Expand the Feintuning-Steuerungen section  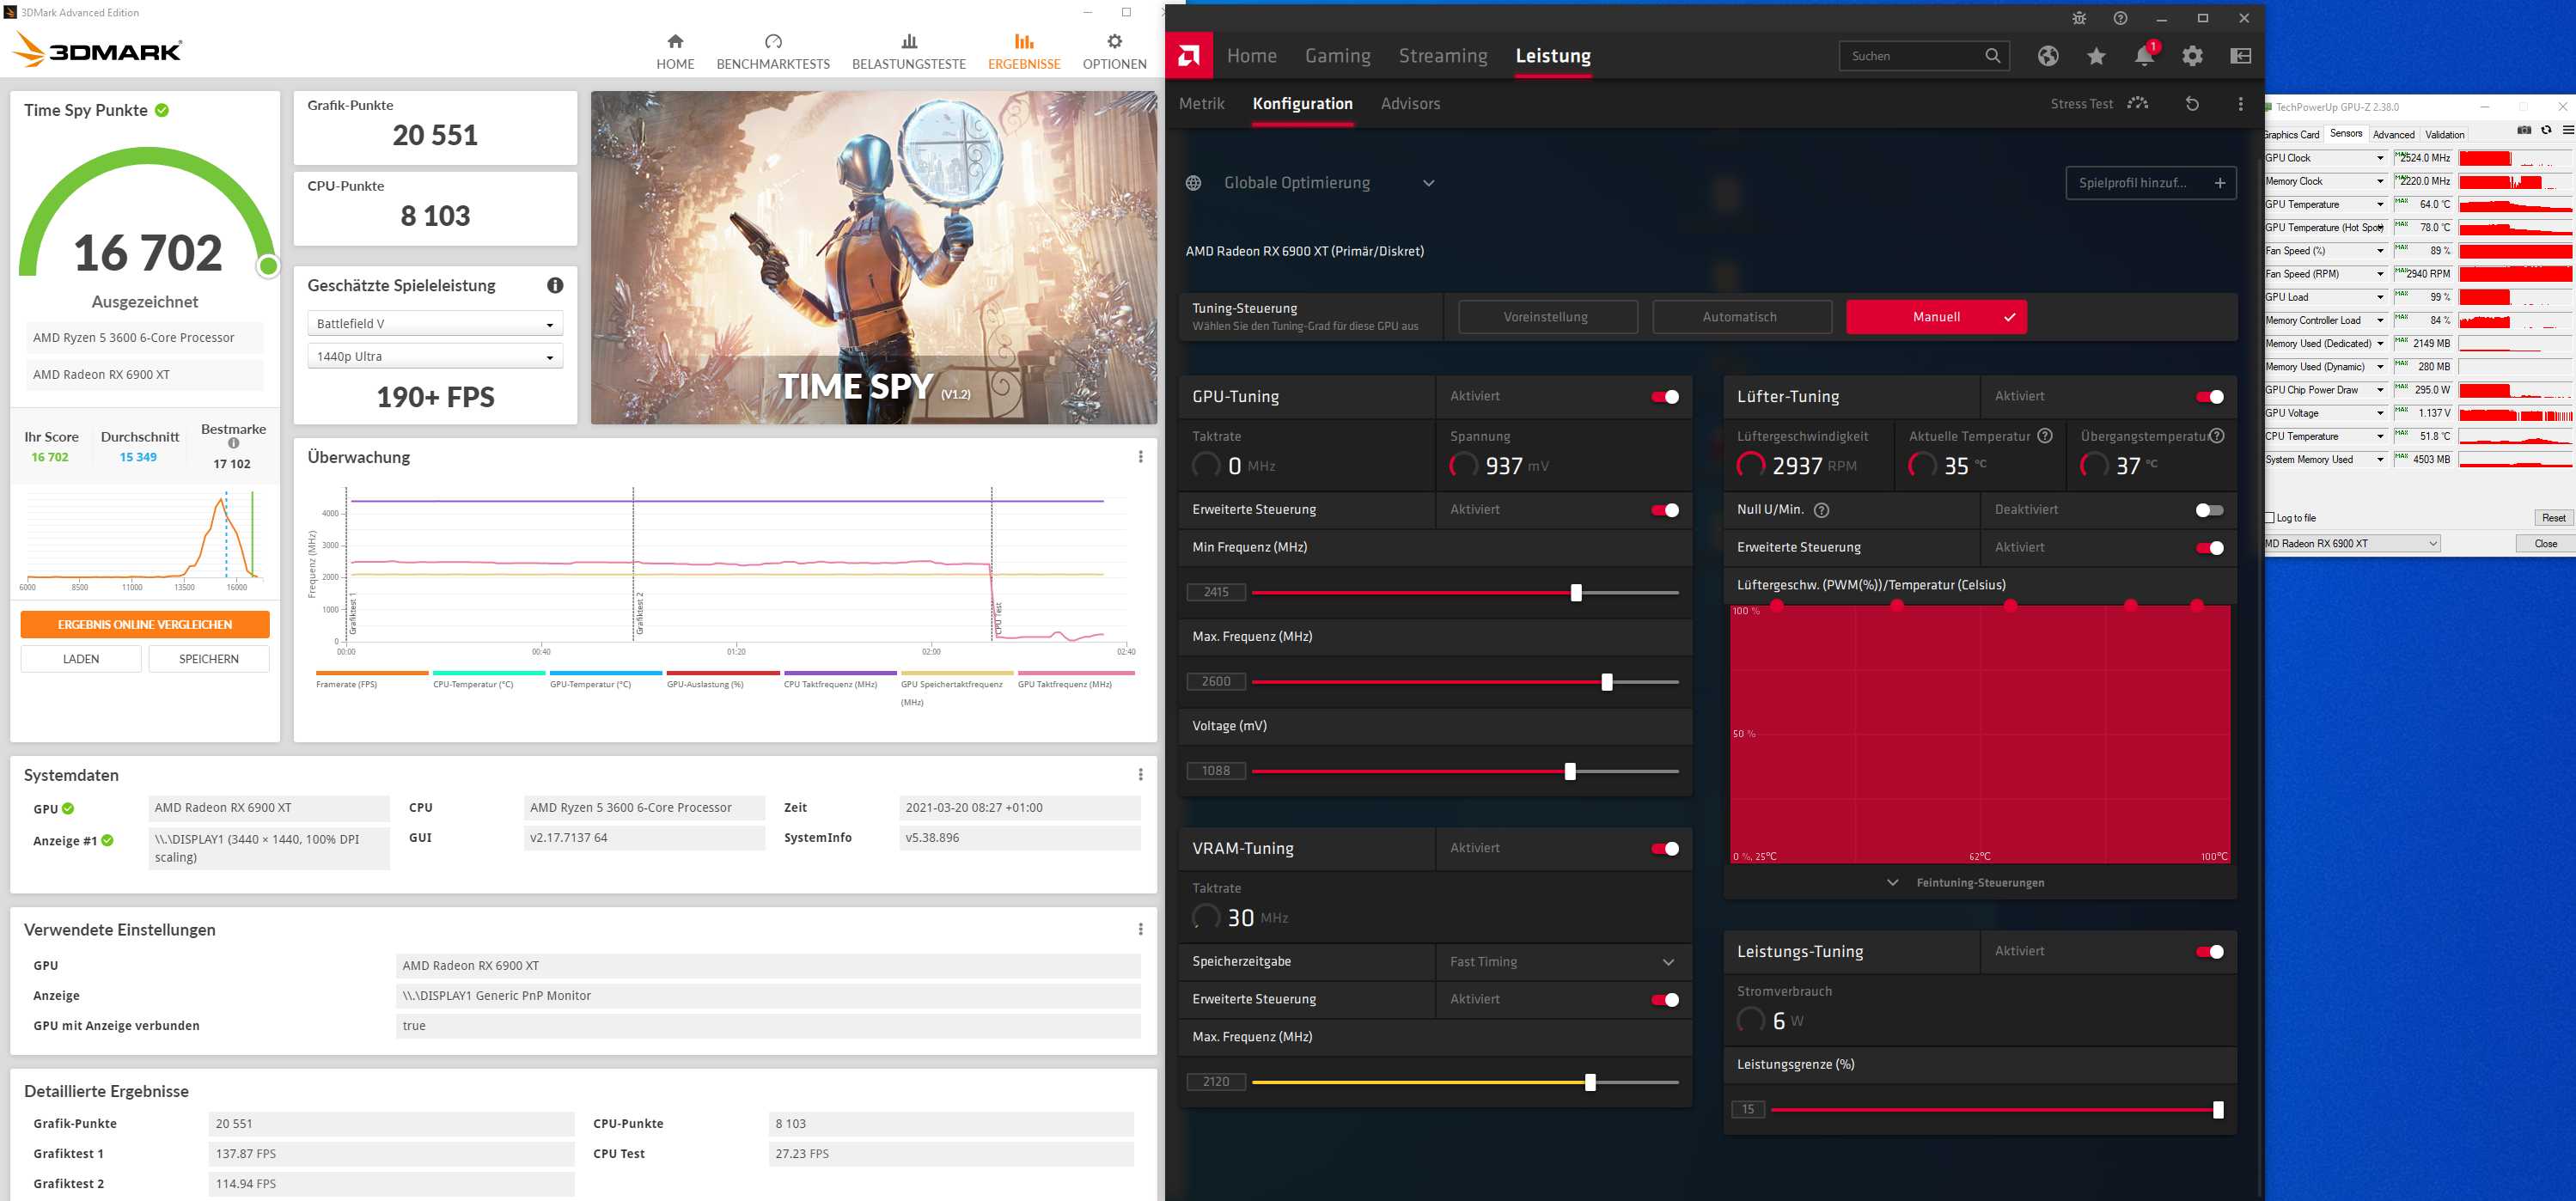[x=1967, y=883]
